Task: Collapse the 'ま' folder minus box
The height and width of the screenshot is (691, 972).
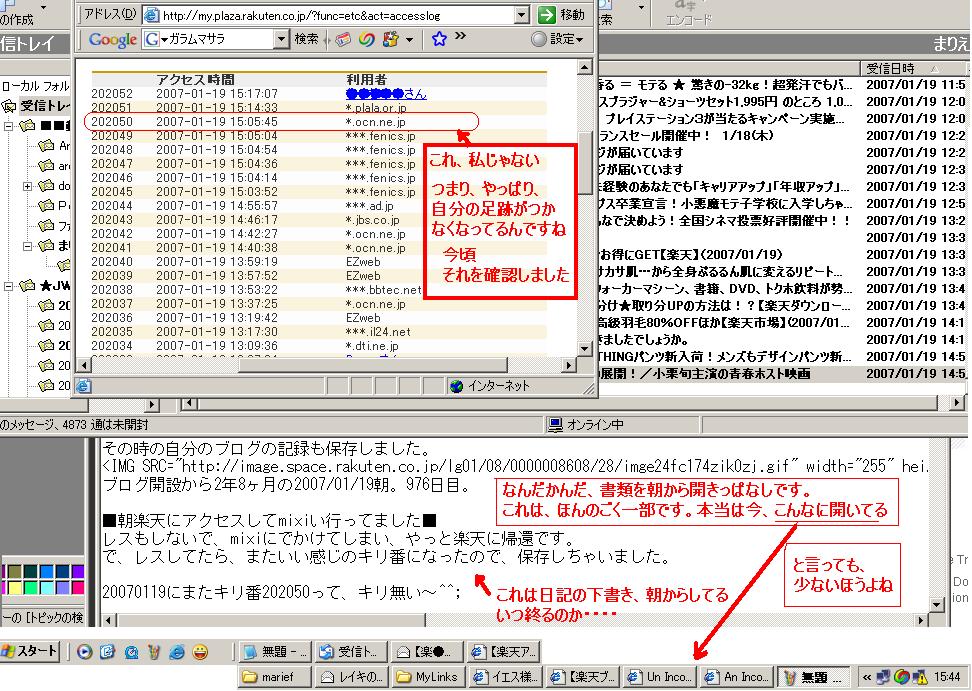Action: pos(27,246)
